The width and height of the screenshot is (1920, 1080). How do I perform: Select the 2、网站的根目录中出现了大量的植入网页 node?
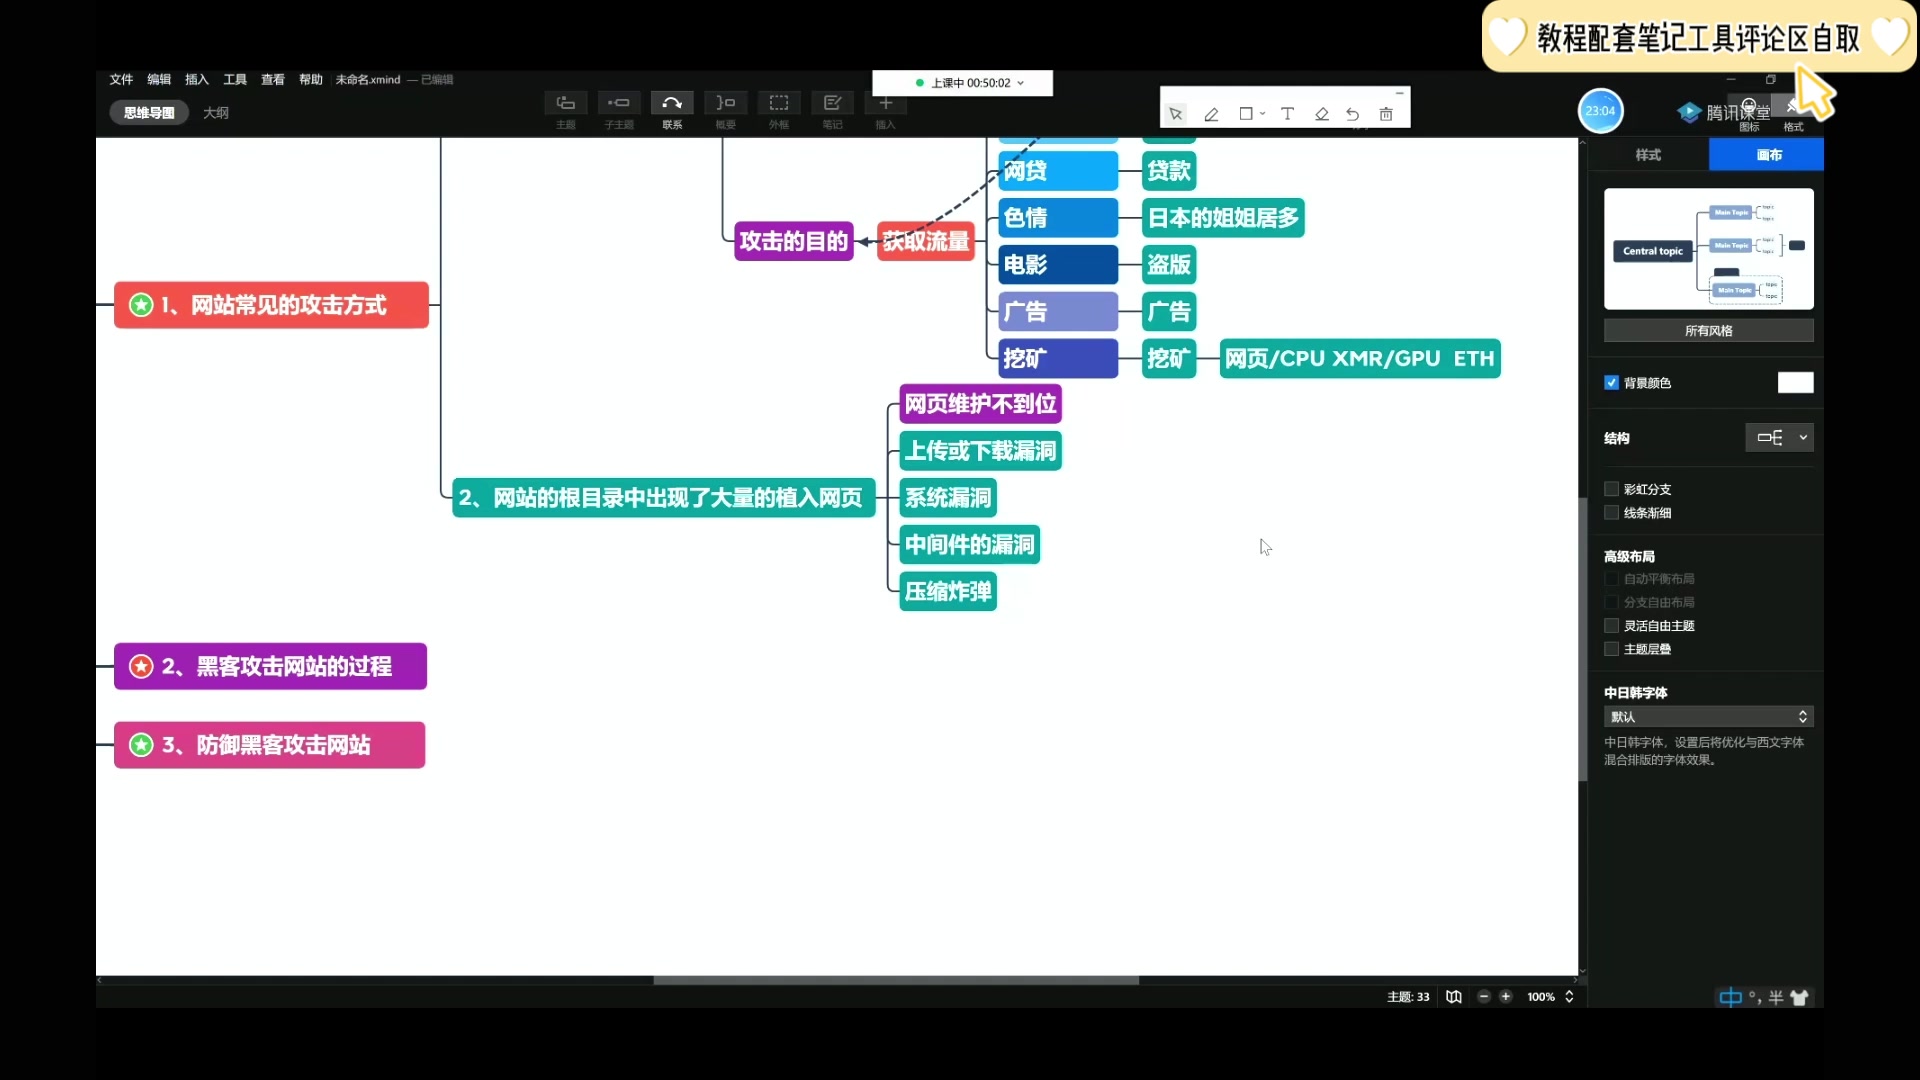(x=664, y=498)
